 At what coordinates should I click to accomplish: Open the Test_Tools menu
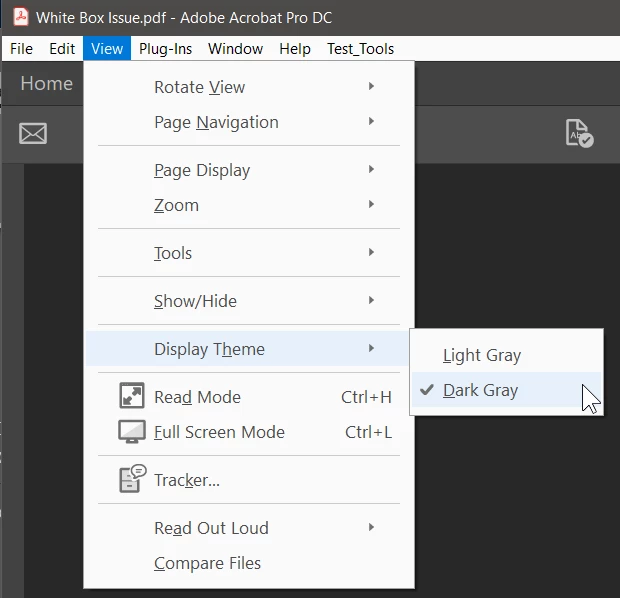[360, 49]
